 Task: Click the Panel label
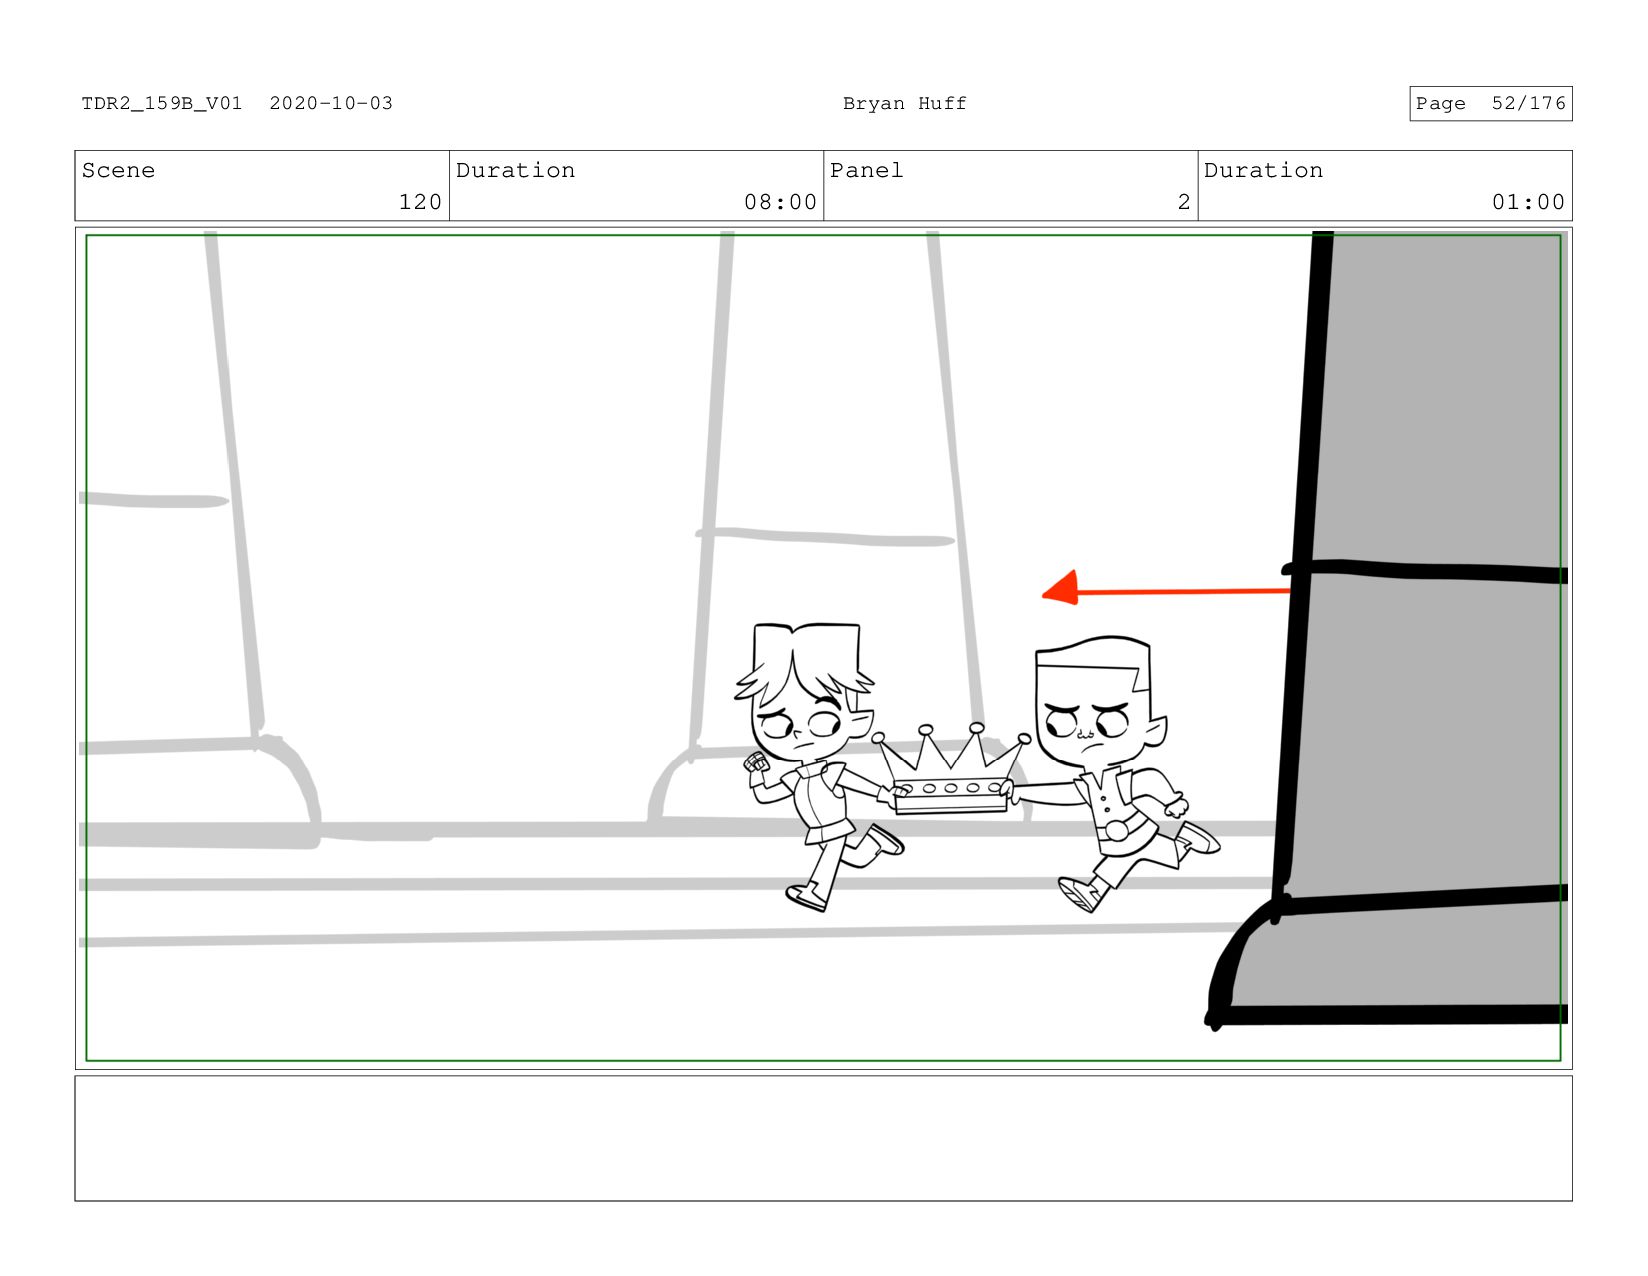[866, 170]
